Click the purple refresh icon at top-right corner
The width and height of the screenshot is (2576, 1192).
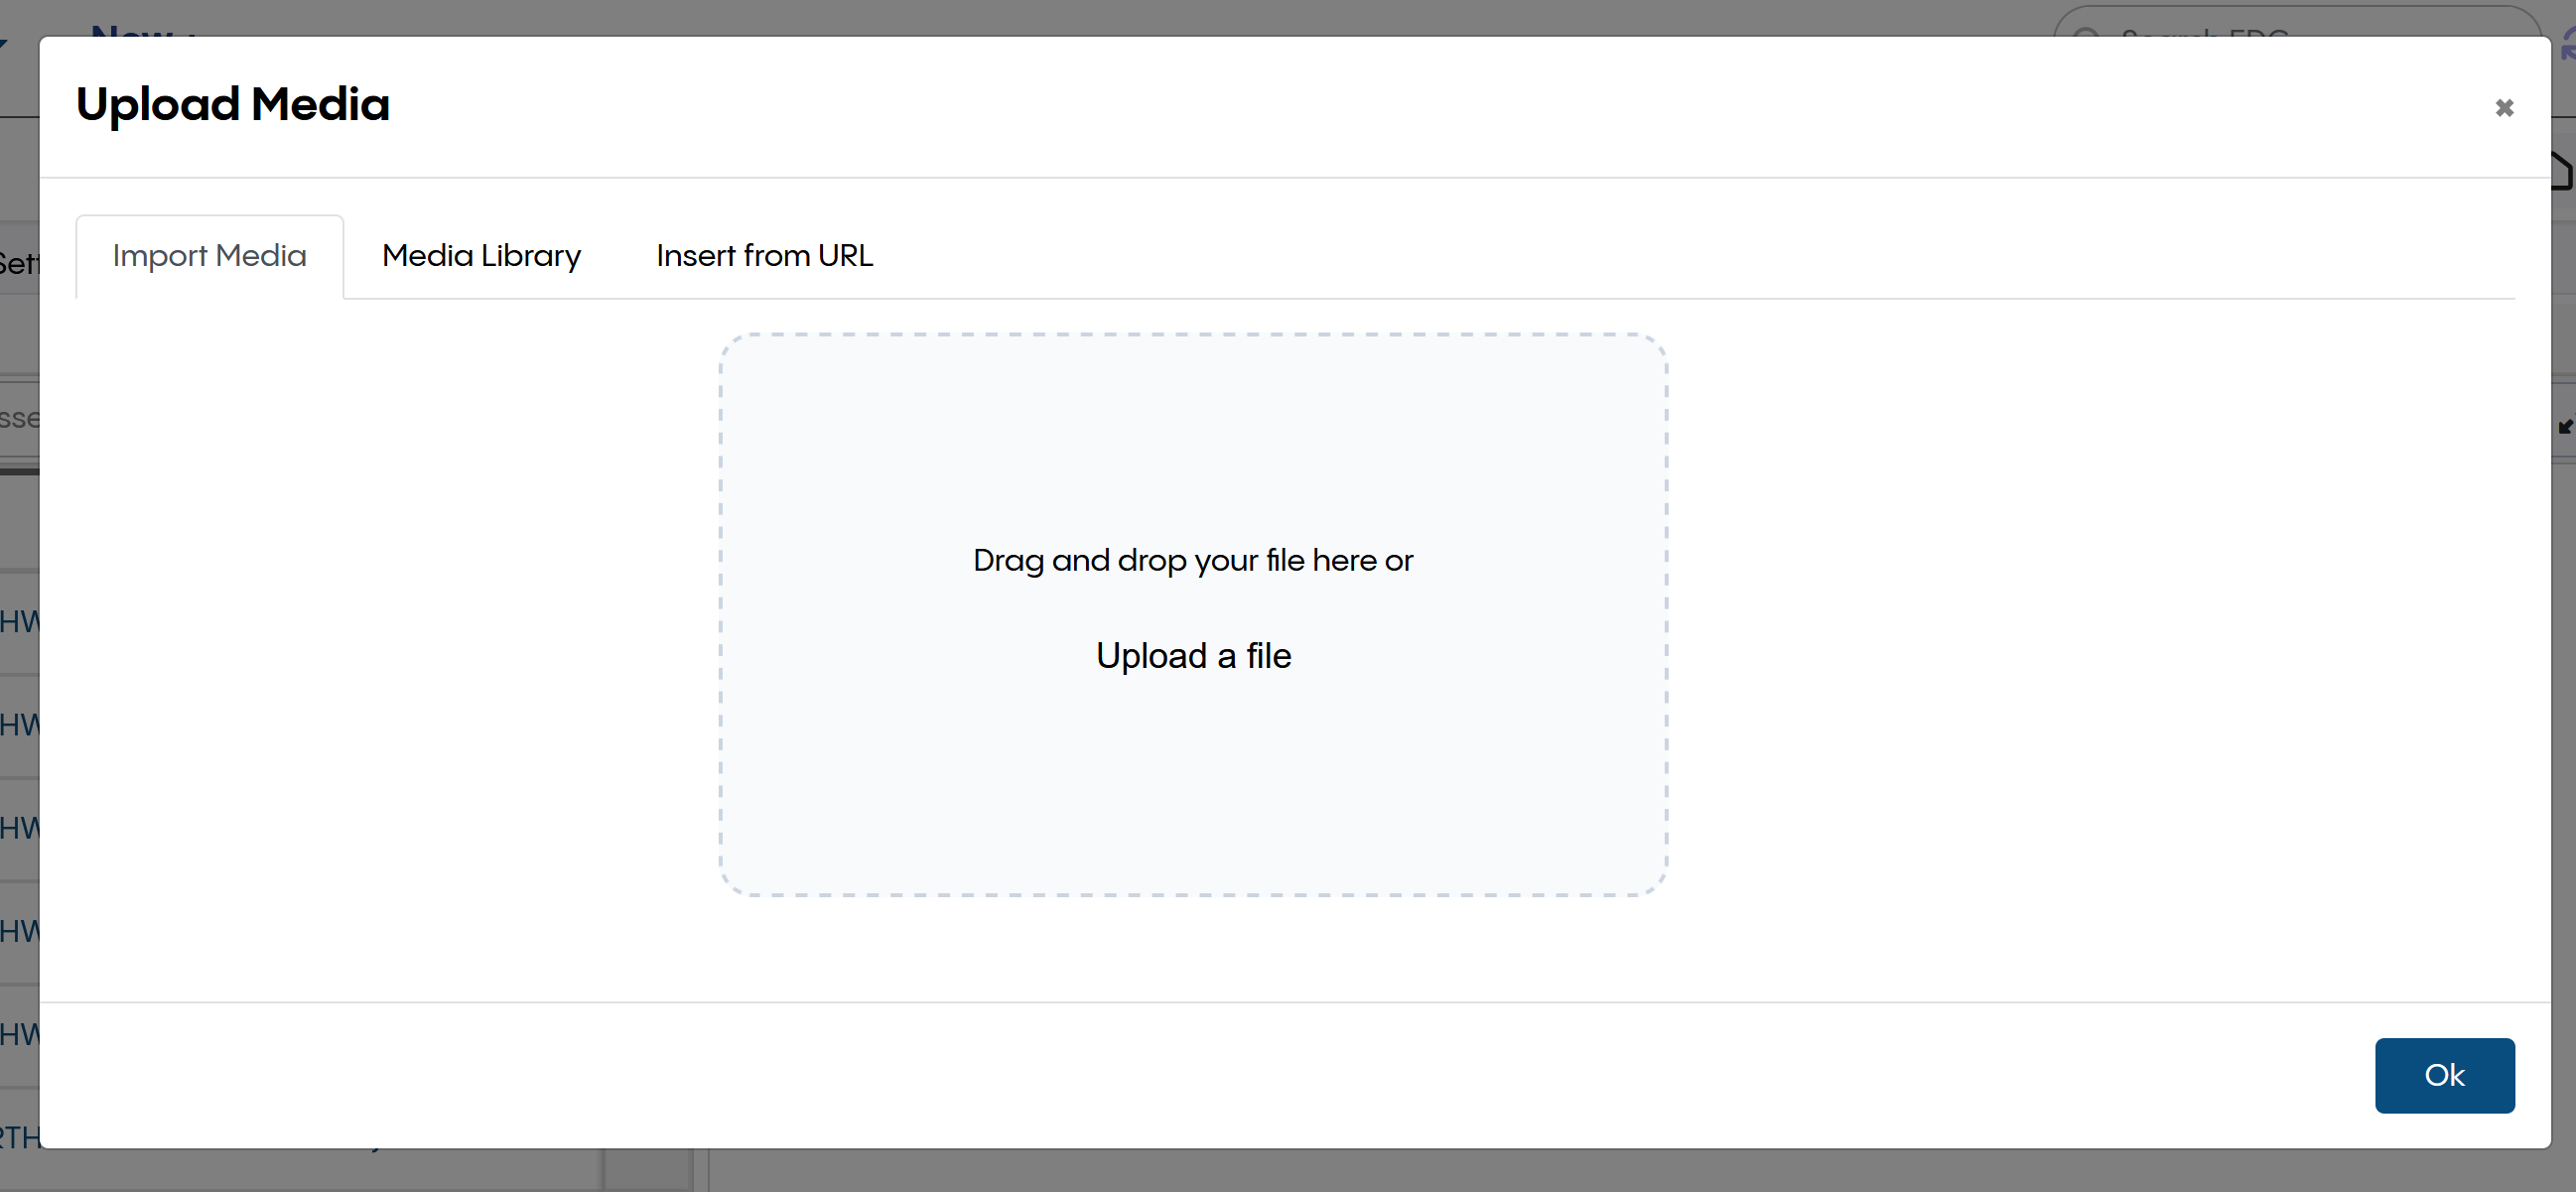point(2568,45)
